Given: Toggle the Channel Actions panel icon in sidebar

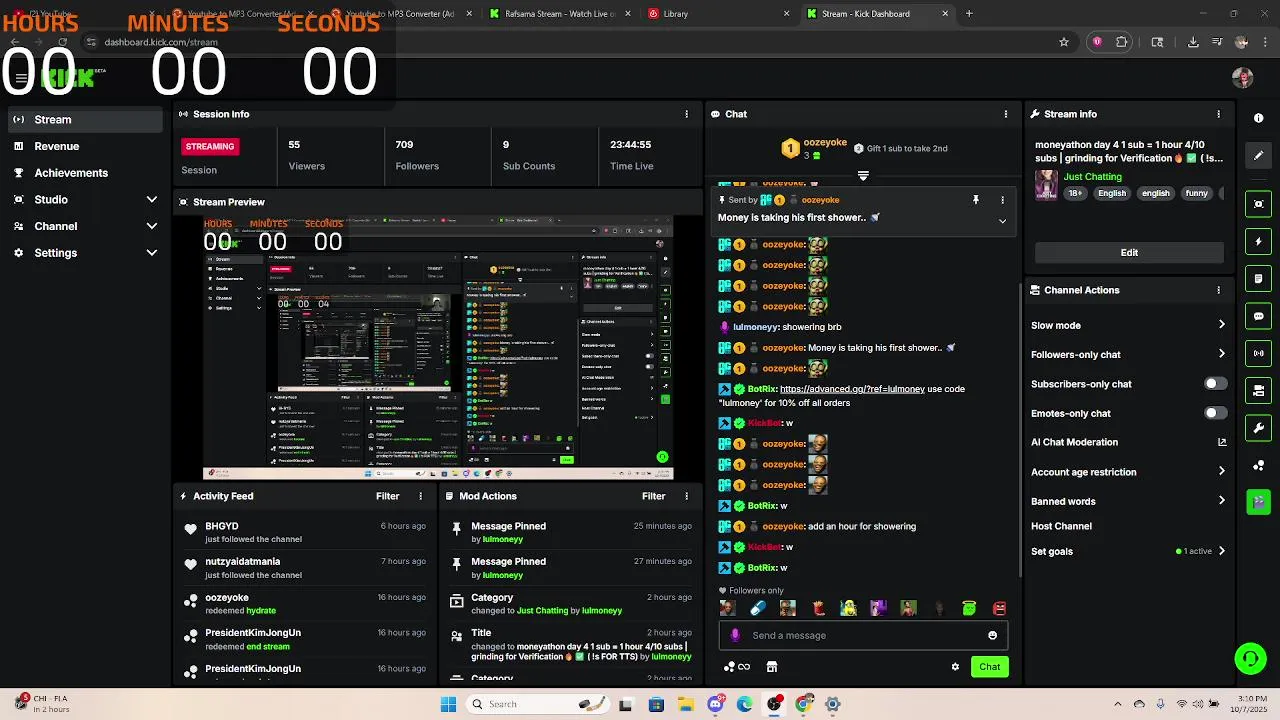Looking at the screenshot, I should click(1258, 390).
